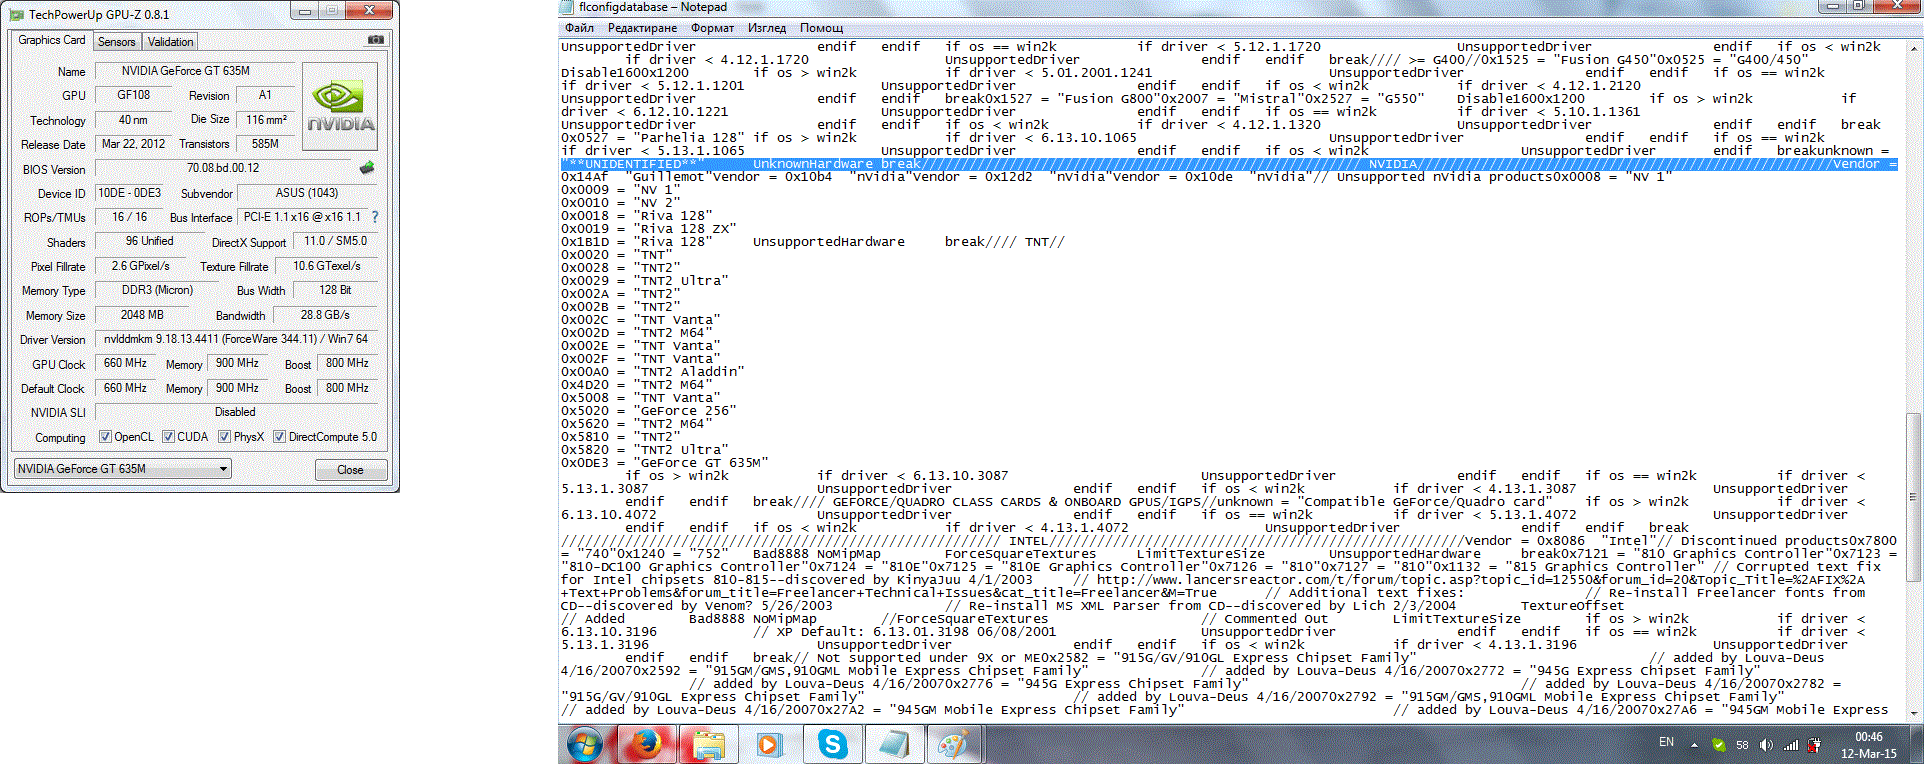This screenshot has height=772, width=1930.
Task: Open the Формат menu in Notepad
Action: [x=712, y=28]
